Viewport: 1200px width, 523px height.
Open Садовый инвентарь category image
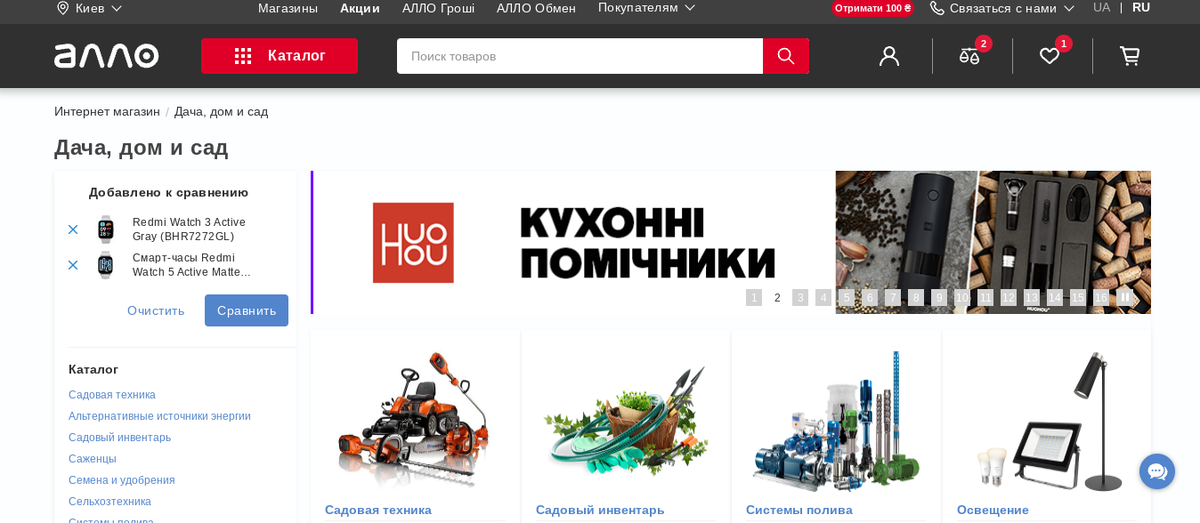(626, 420)
